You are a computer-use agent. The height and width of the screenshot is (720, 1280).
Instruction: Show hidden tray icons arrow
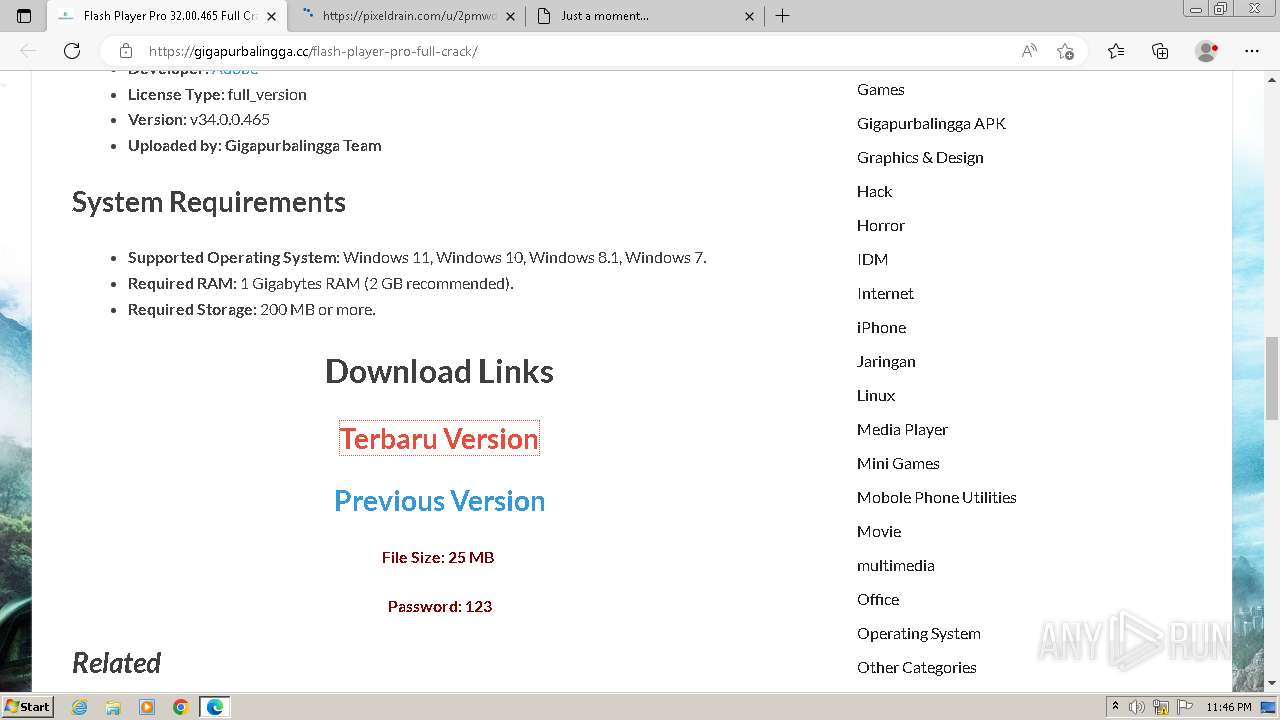click(x=1115, y=707)
